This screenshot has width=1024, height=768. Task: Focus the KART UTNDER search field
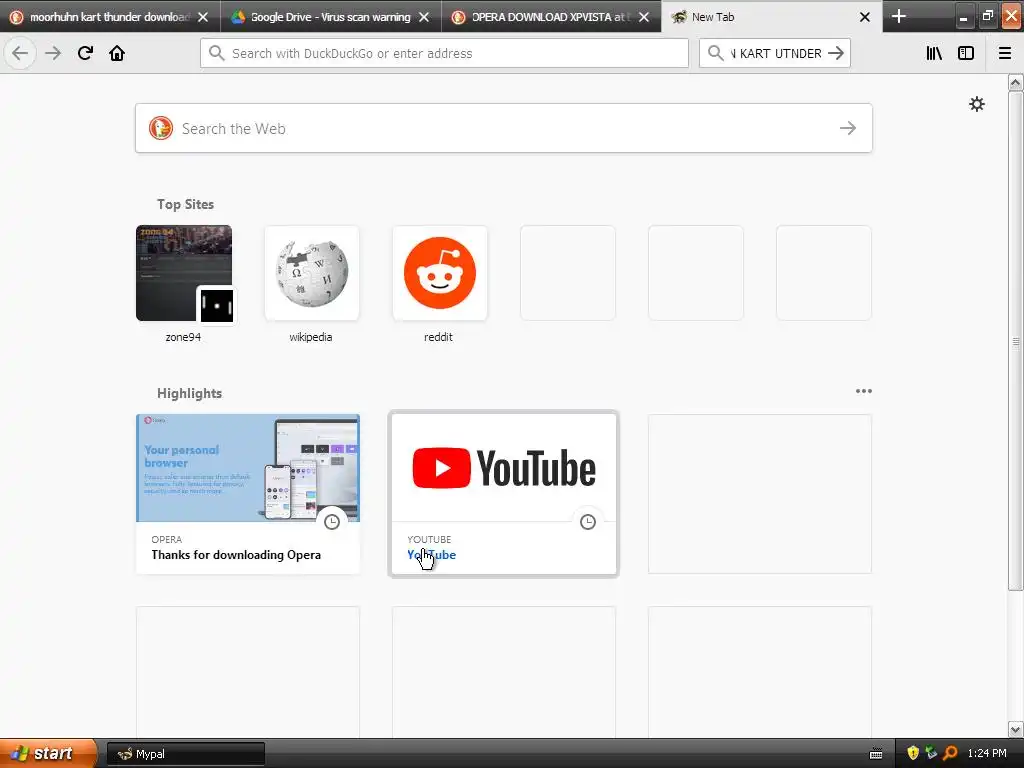775,53
